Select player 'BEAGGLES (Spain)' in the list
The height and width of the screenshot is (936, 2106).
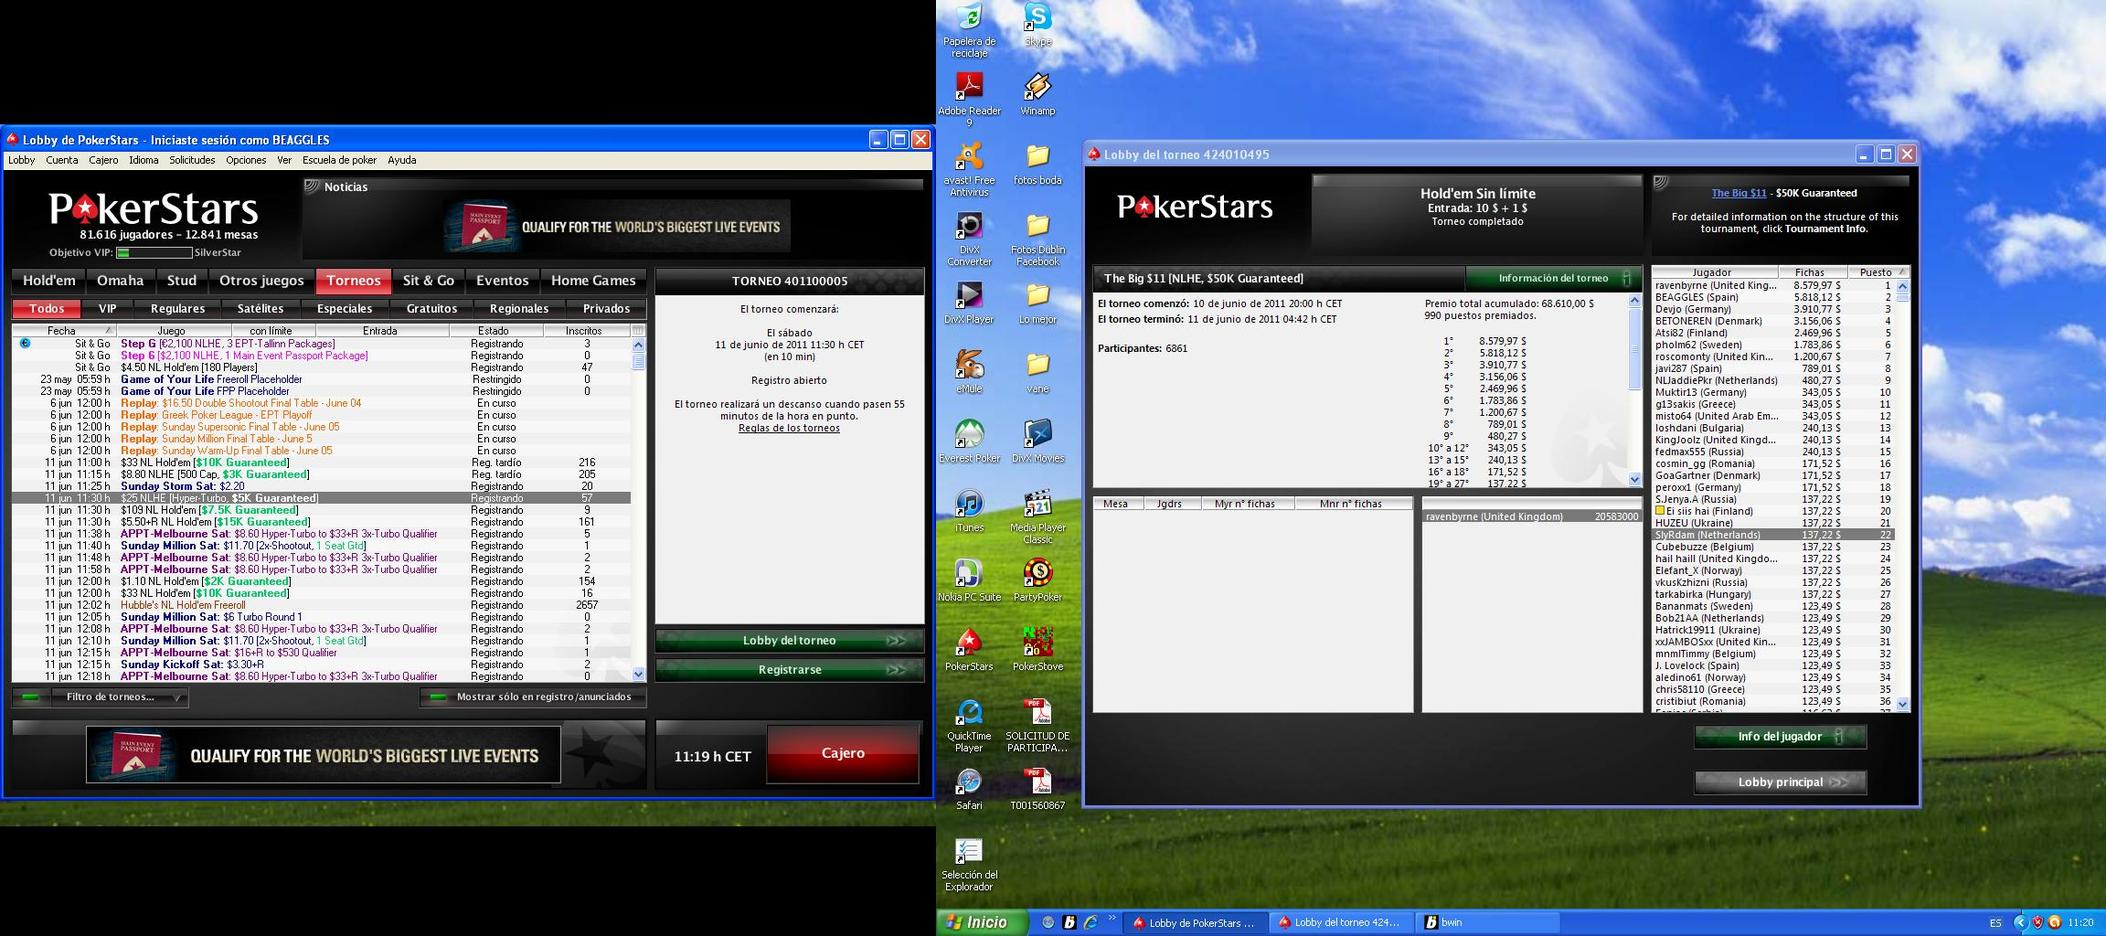point(1774,297)
